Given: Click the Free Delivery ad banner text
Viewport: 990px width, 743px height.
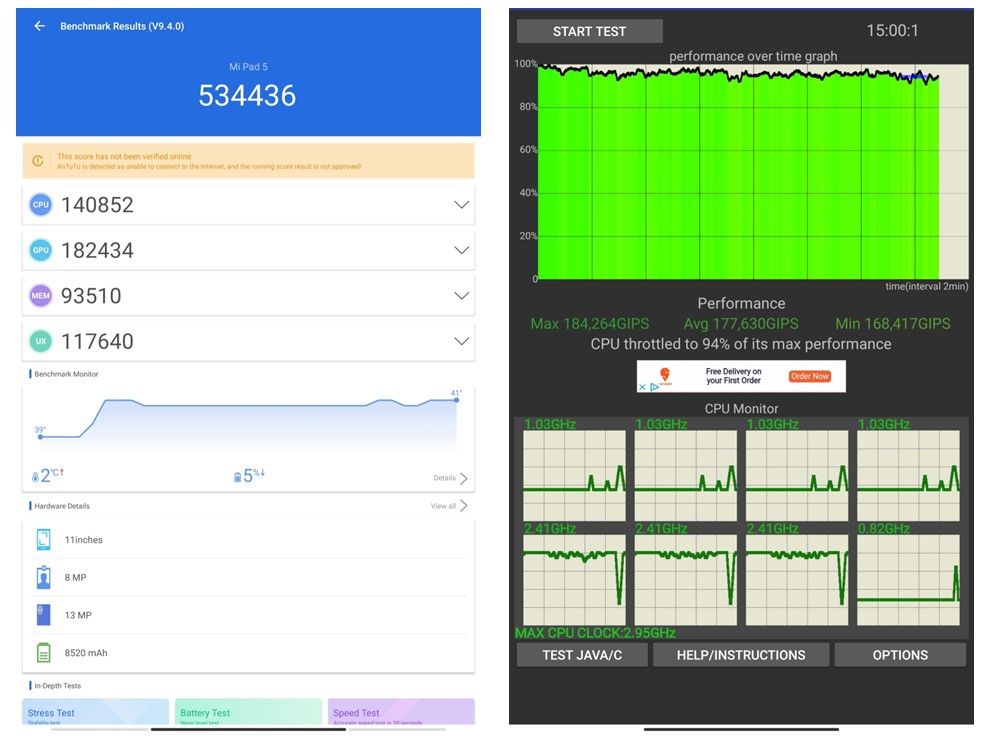Looking at the screenshot, I should (x=733, y=376).
